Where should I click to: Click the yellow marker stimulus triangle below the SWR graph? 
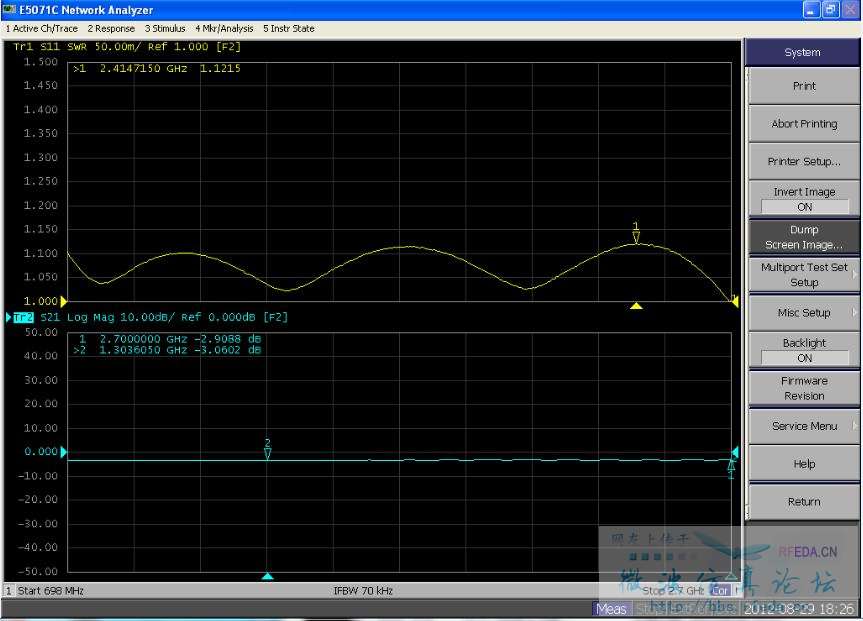tap(636, 306)
